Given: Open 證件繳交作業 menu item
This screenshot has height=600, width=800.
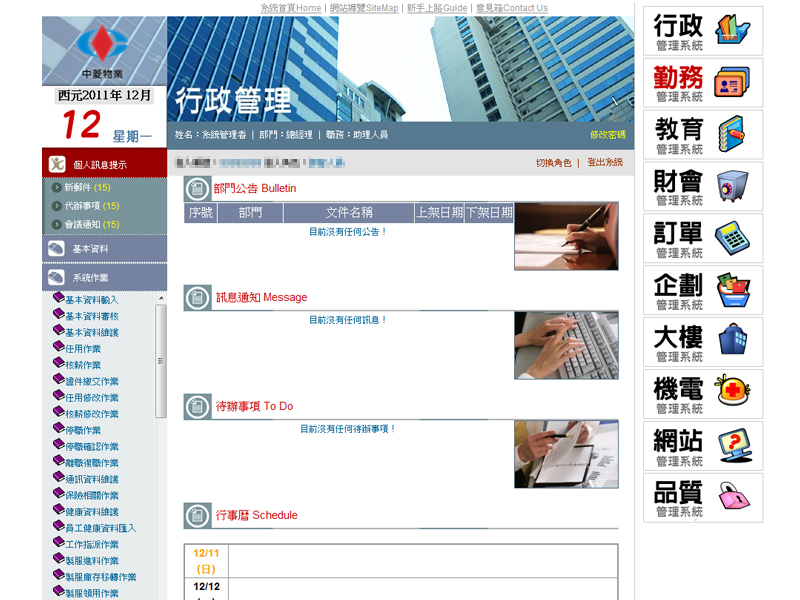Looking at the screenshot, I should click(92, 382).
